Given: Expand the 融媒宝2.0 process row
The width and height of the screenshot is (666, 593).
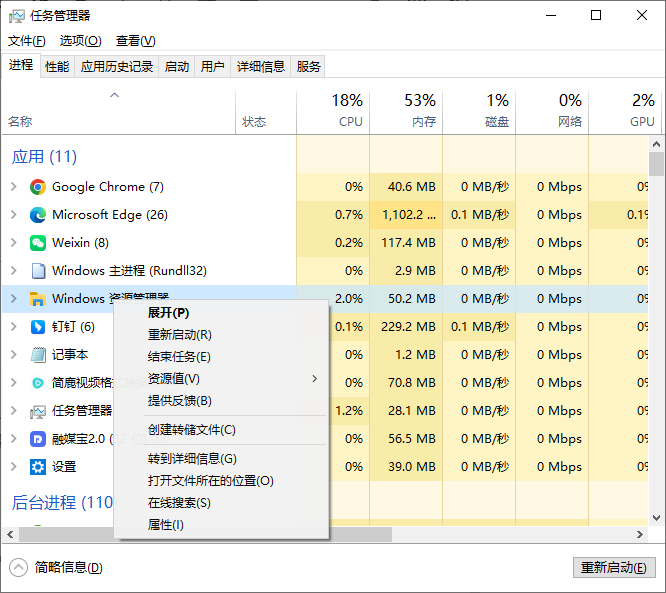Looking at the screenshot, I should (x=14, y=439).
